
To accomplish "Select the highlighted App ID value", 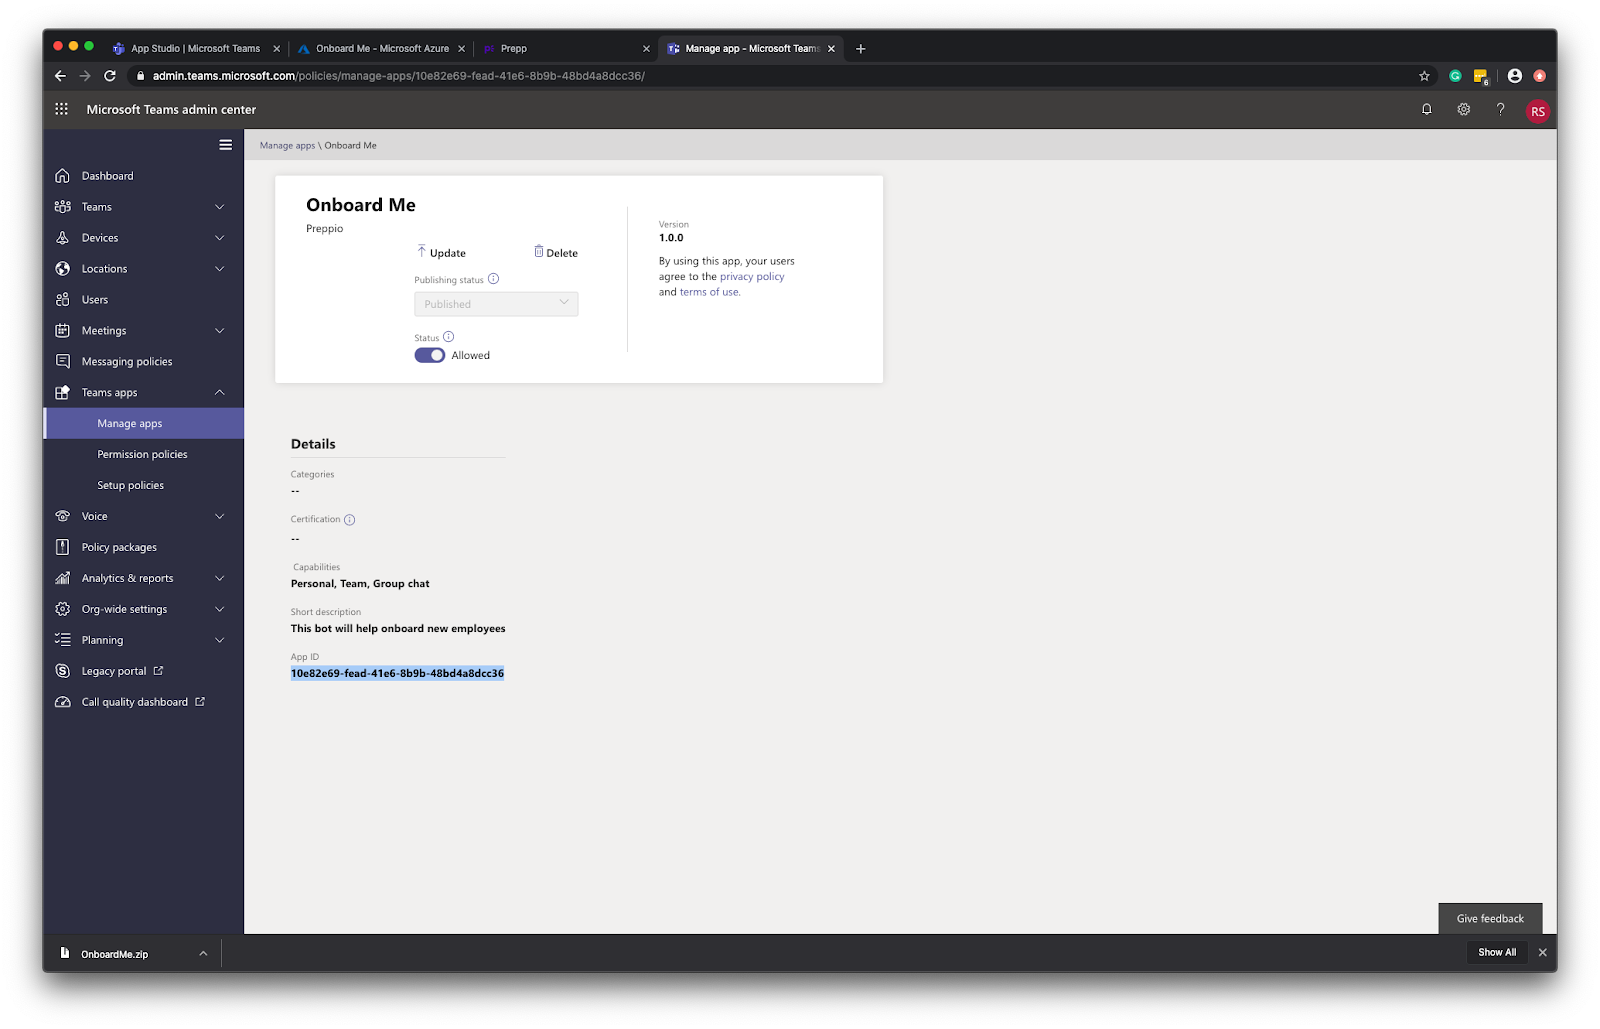I will pyautogui.click(x=397, y=674).
